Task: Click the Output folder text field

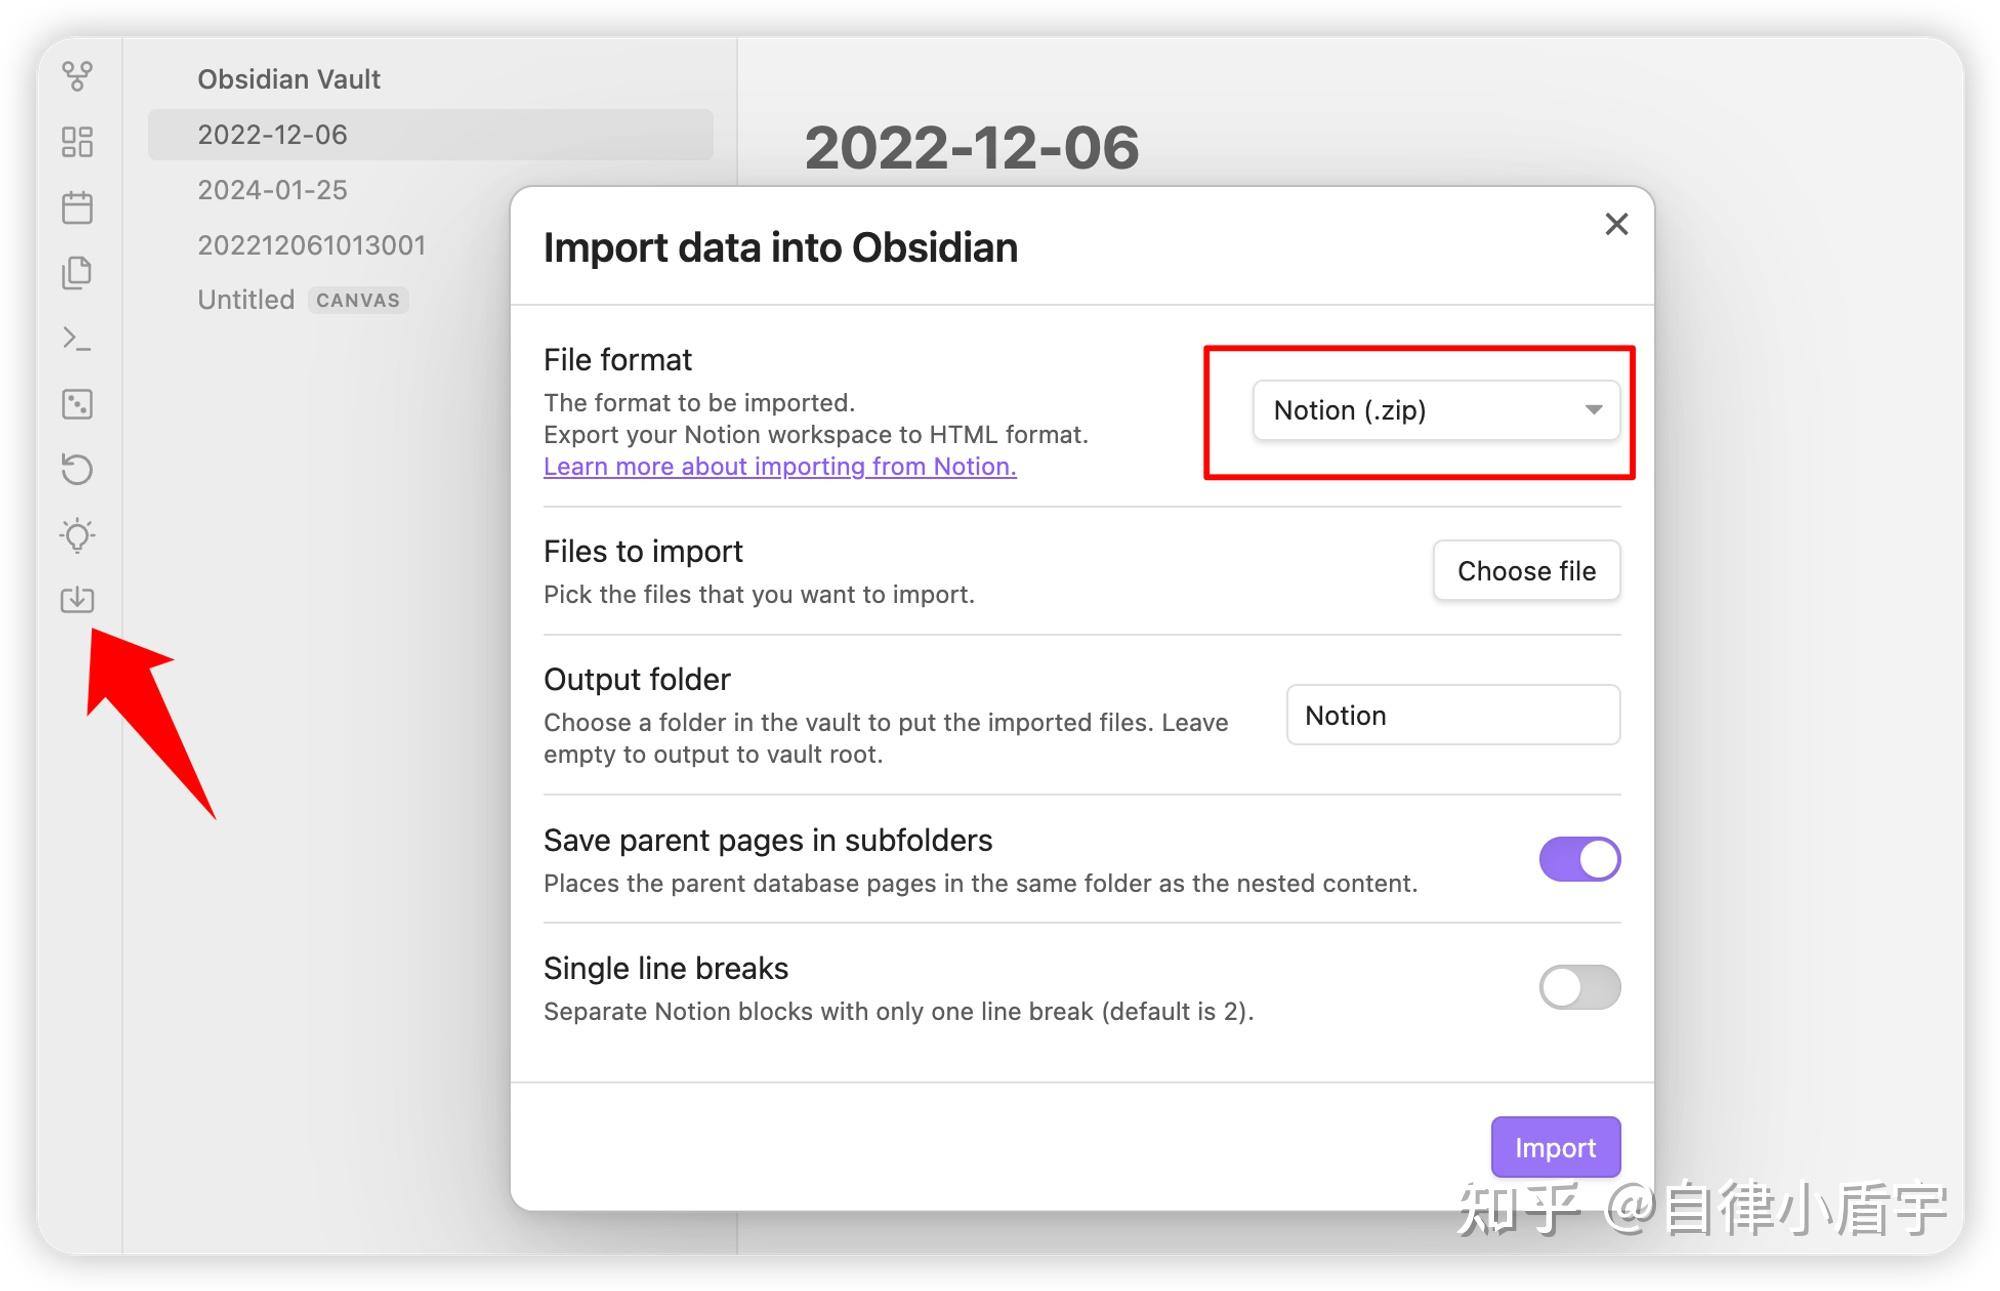Action: (1452, 715)
